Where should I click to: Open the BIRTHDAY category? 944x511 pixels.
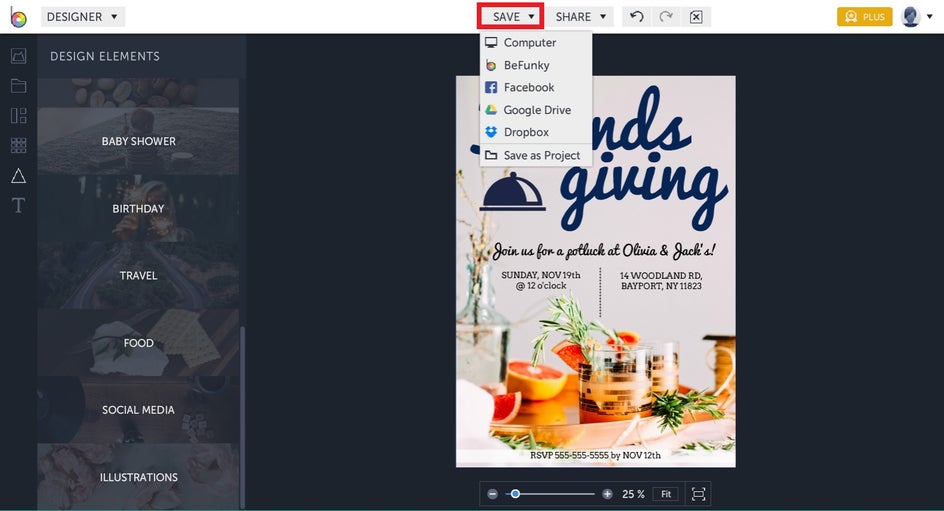coord(138,208)
